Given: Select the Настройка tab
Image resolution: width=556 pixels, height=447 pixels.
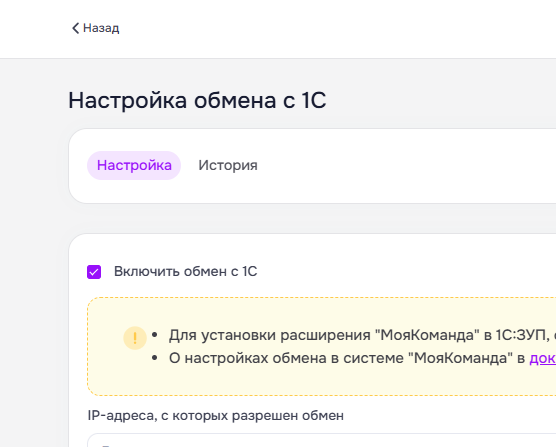Looking at the screenshot, I should (x=134, y=166).
